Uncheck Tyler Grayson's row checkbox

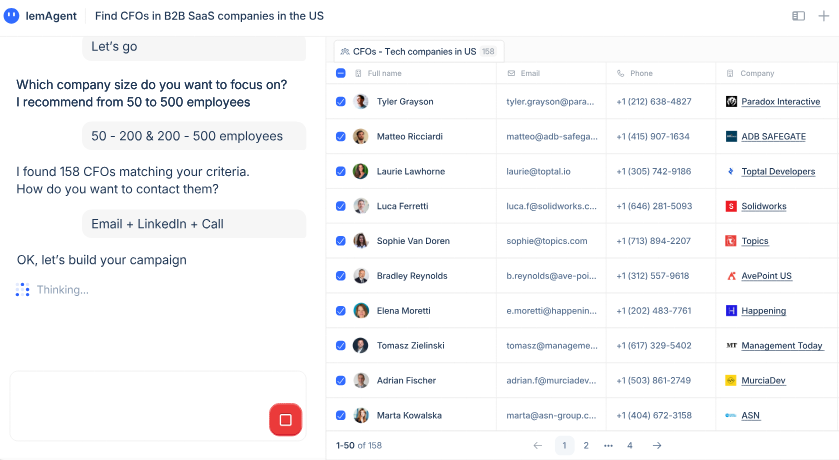coord(341,102)
